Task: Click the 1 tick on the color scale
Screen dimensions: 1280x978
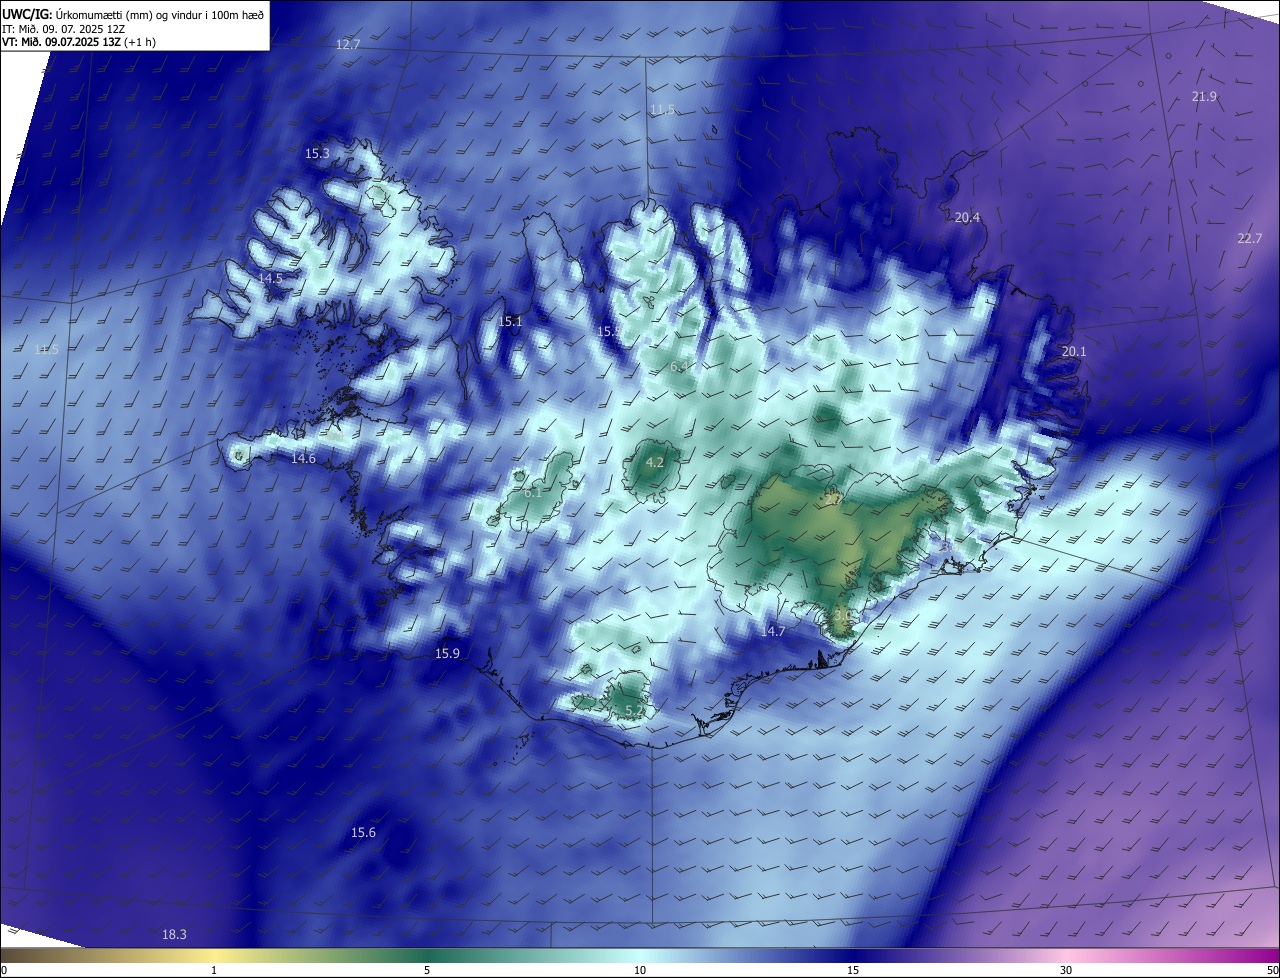Action: (214, 970)
